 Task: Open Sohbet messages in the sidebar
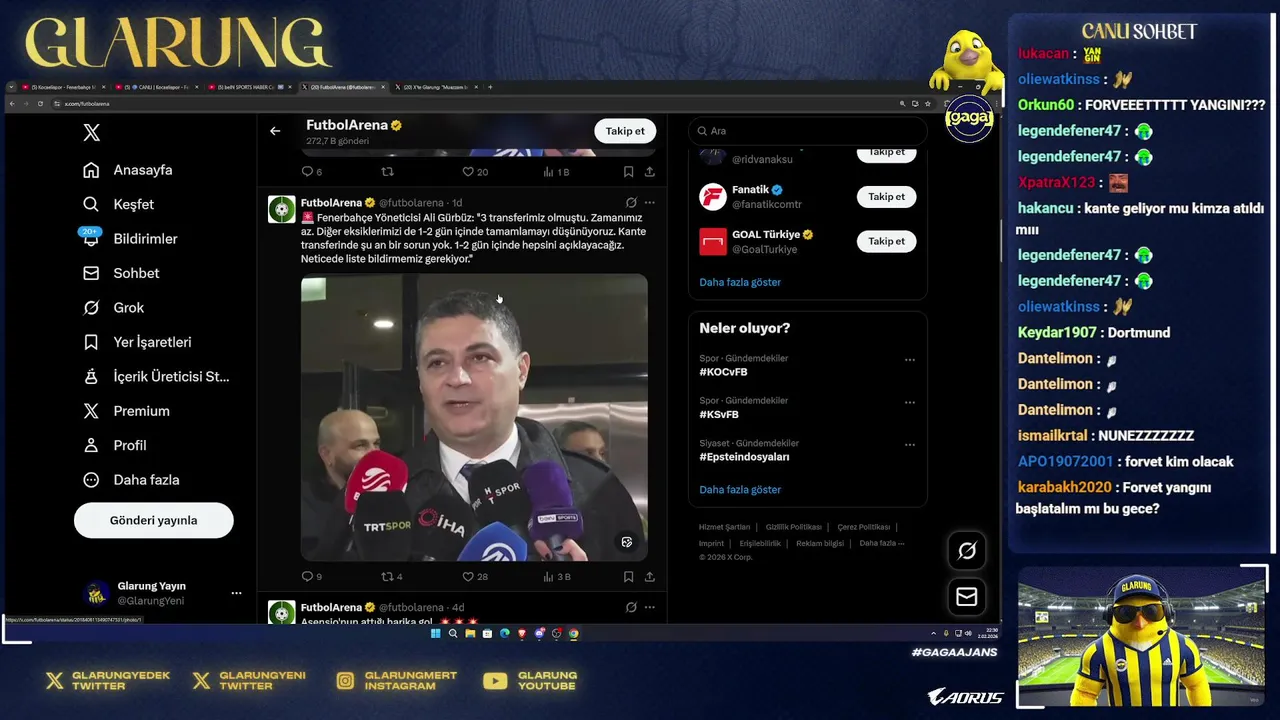121,273
